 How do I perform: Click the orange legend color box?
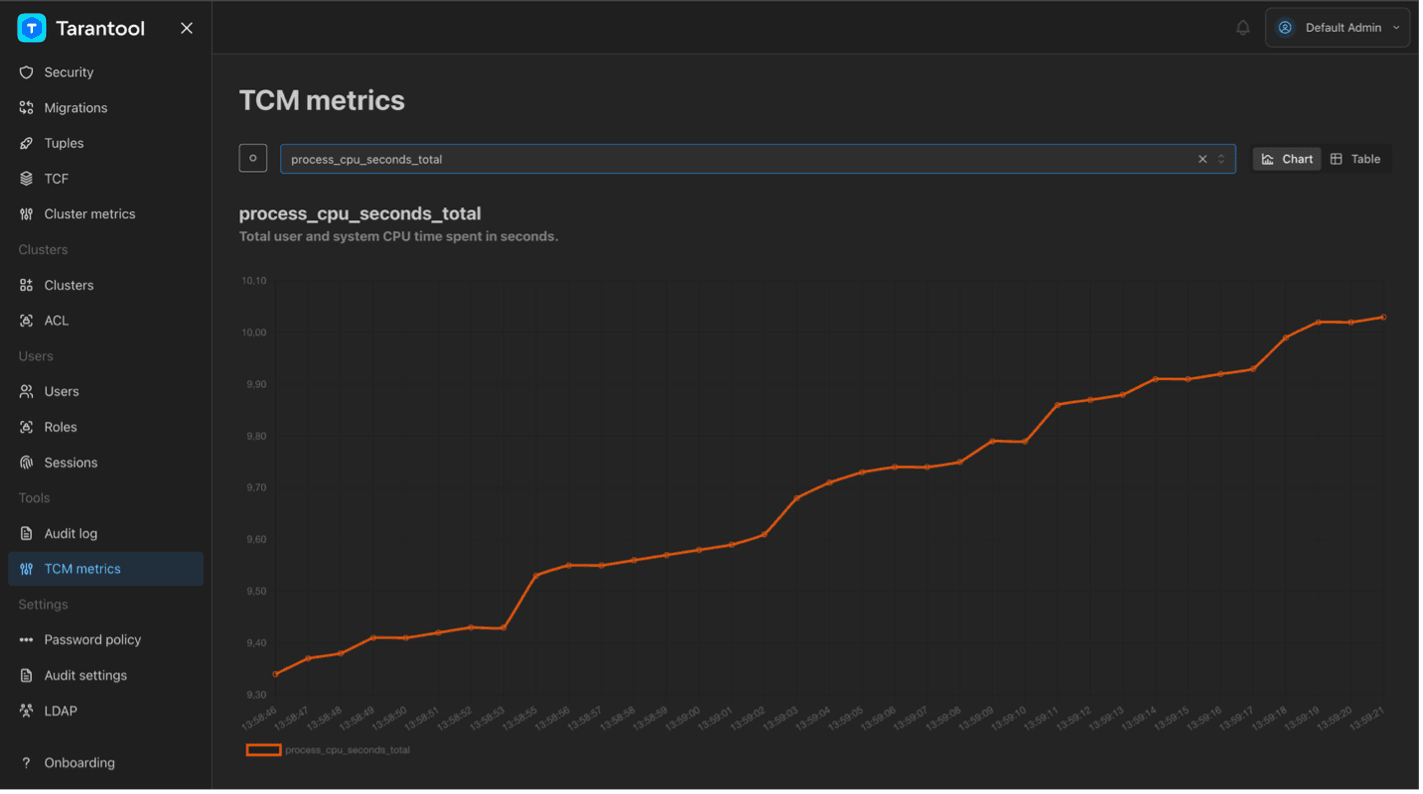264,751
